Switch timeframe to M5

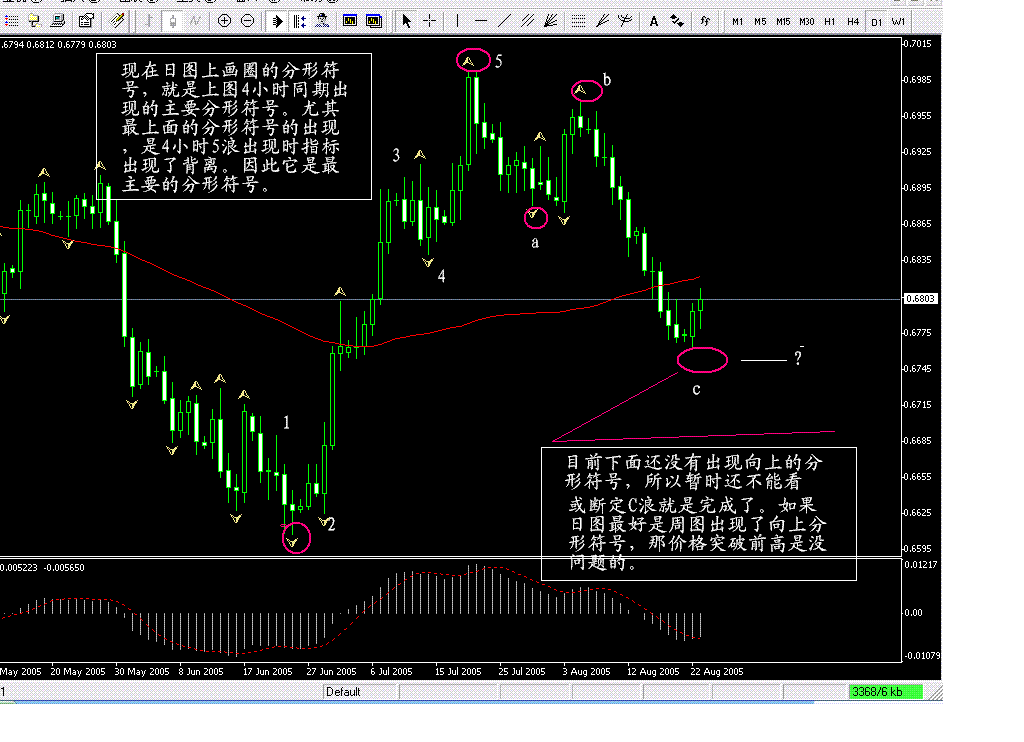pyautogui.click(x=760, y=22)
